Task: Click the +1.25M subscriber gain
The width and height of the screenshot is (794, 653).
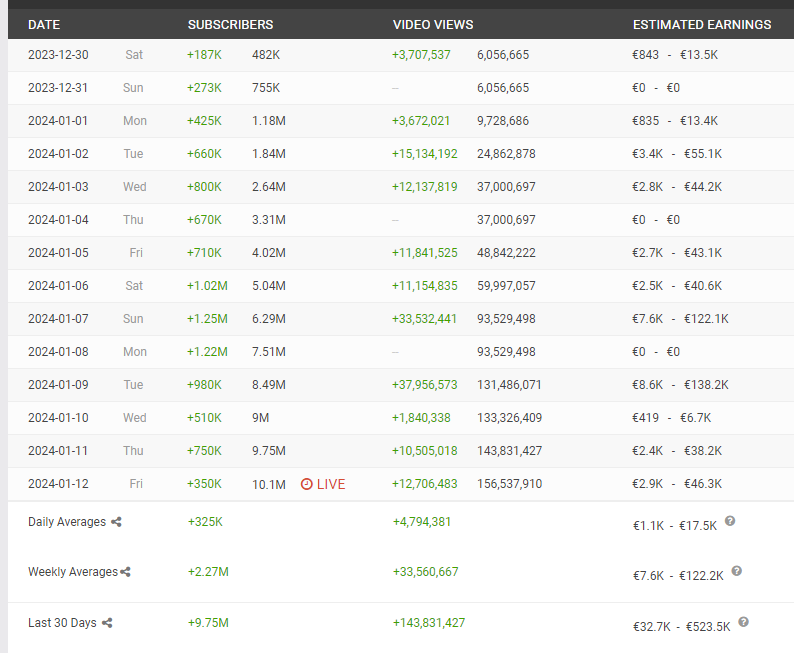Action: pyautogui.click(x=207, y=318)
